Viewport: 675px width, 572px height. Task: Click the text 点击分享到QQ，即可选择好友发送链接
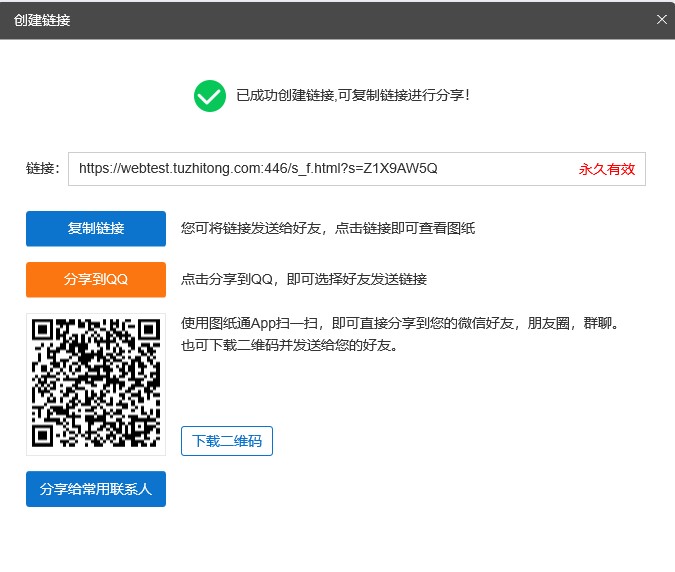point(304,279)
